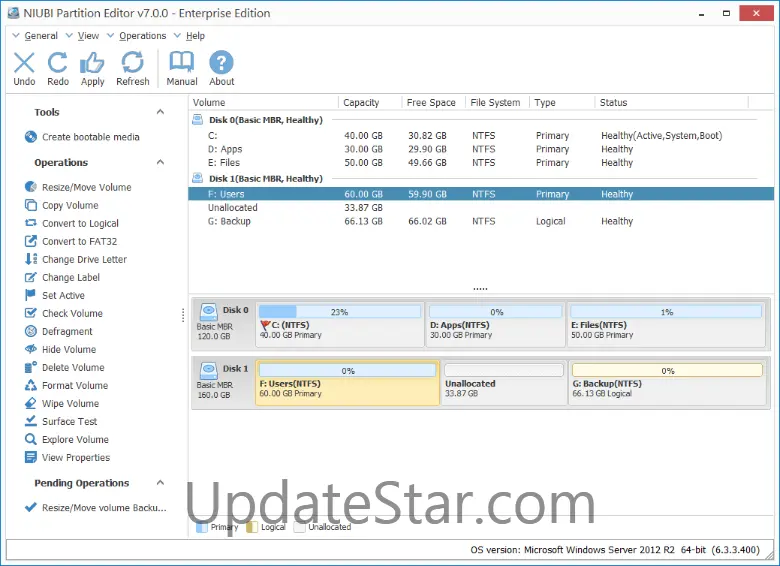Viewport: 780px width, 566px height.
Task: Click the Defragment icon
Action: (x=31, y=331)
